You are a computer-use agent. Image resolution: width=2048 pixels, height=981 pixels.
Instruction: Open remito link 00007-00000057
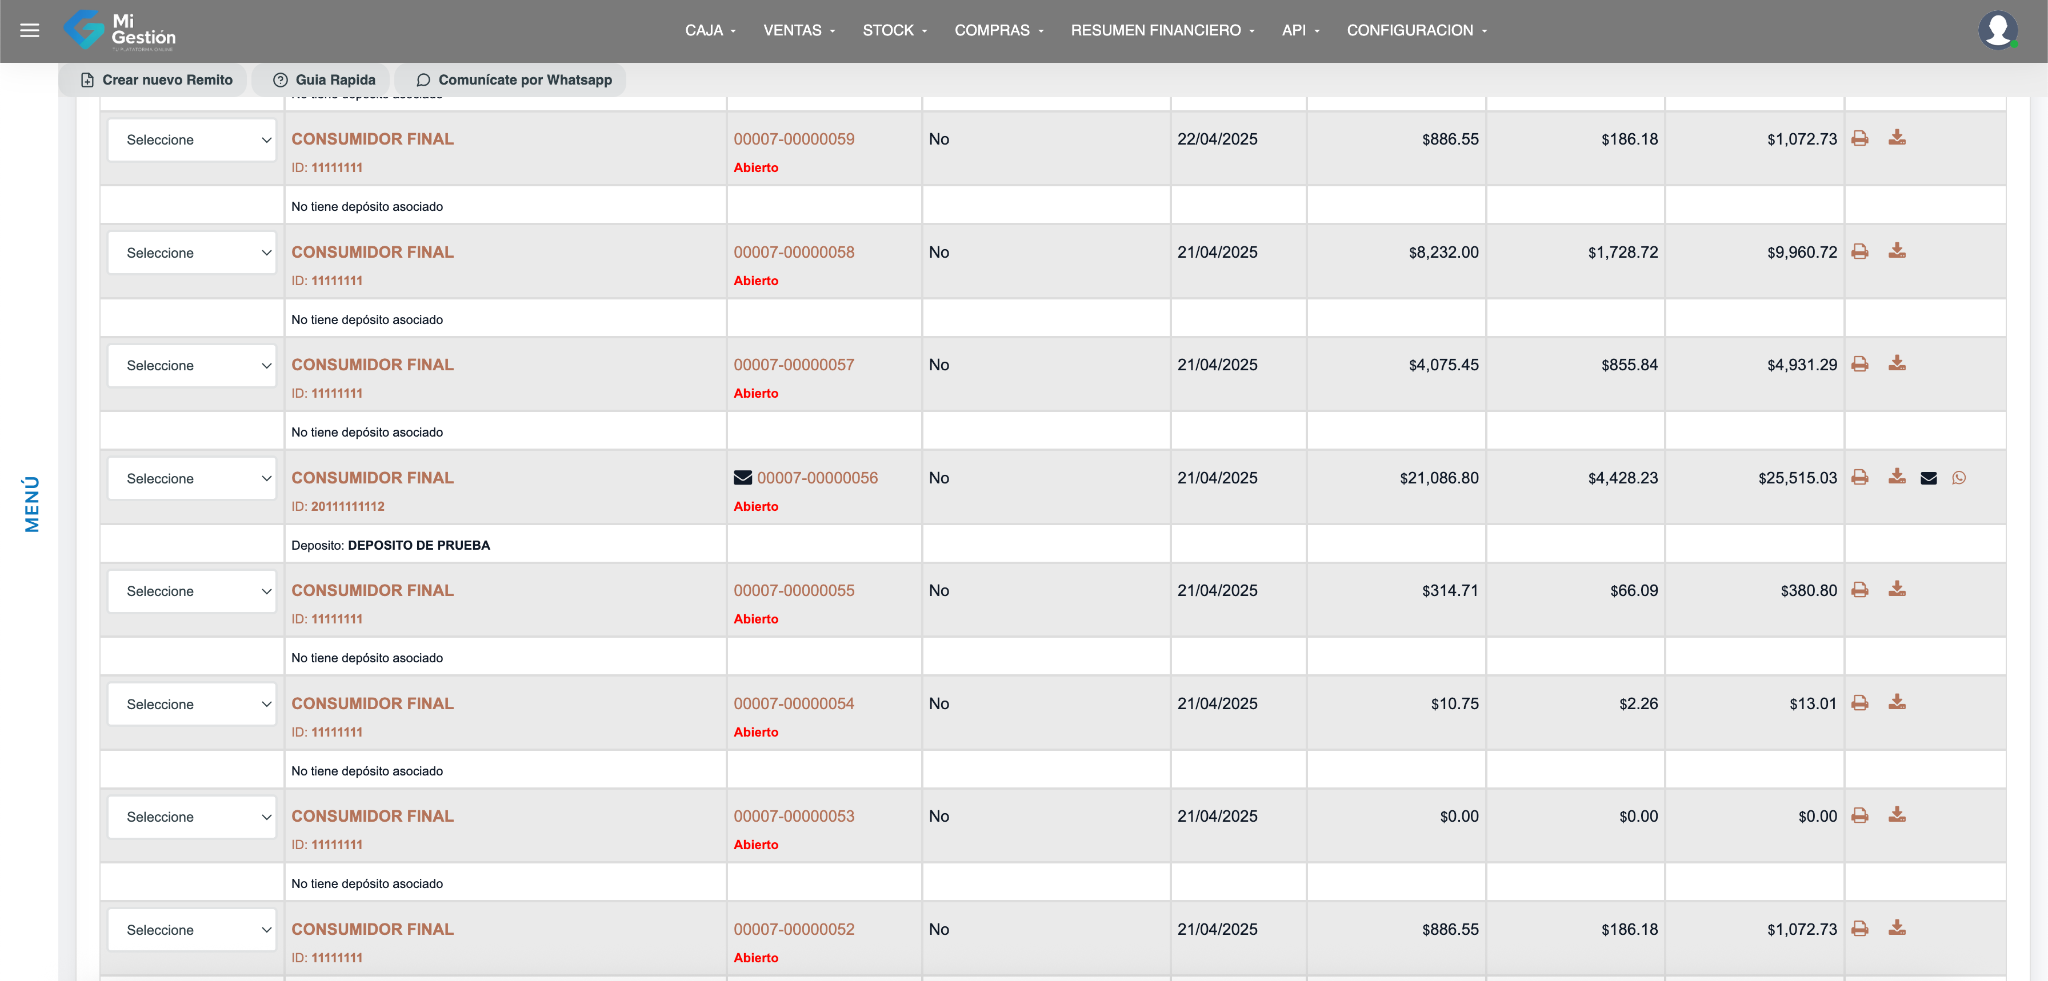[794, 365]
